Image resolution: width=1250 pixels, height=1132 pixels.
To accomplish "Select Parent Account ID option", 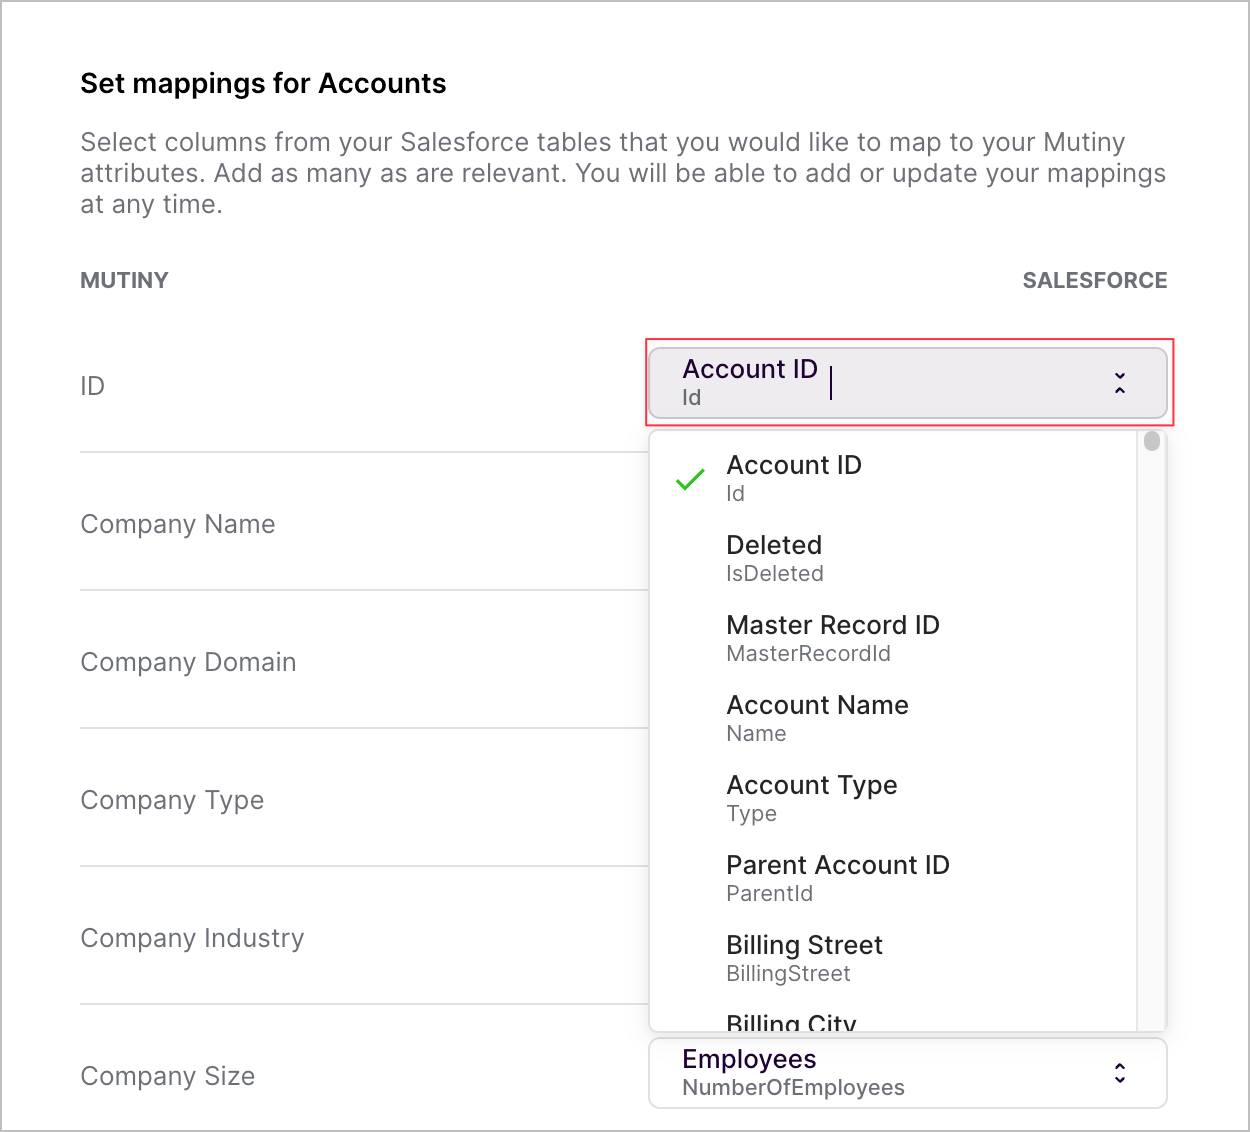I will [x=838, y=878].
